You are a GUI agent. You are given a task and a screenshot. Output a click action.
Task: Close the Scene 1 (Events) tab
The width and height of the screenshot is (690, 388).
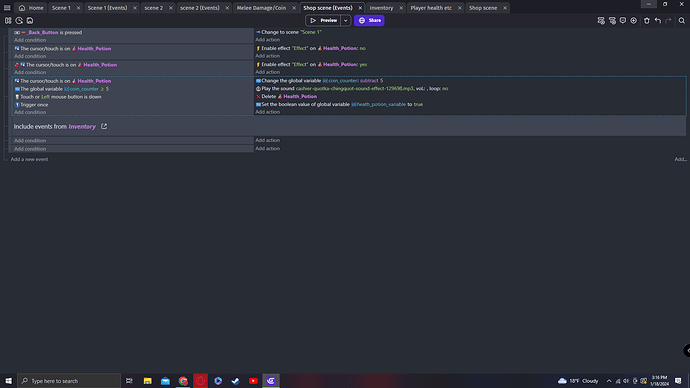click(x=135, y=8)
